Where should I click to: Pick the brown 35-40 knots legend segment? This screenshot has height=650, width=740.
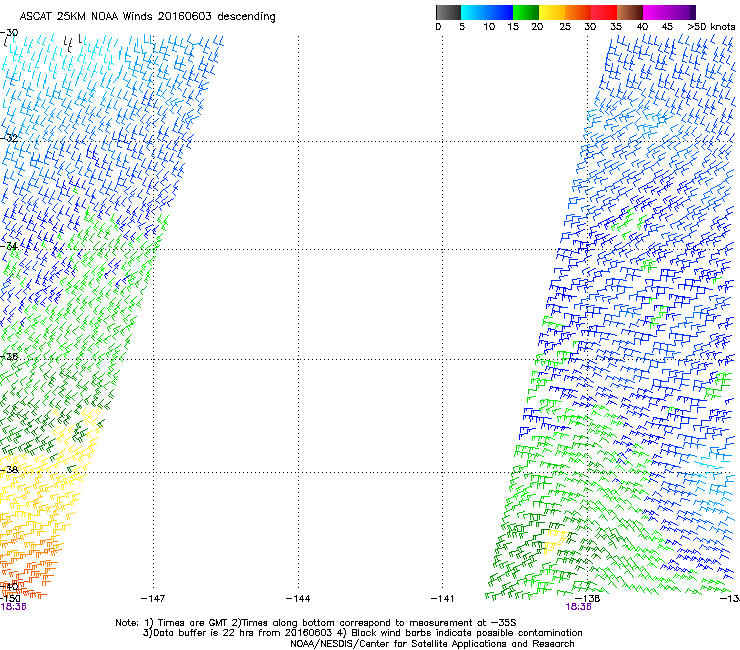click(630, 12)
